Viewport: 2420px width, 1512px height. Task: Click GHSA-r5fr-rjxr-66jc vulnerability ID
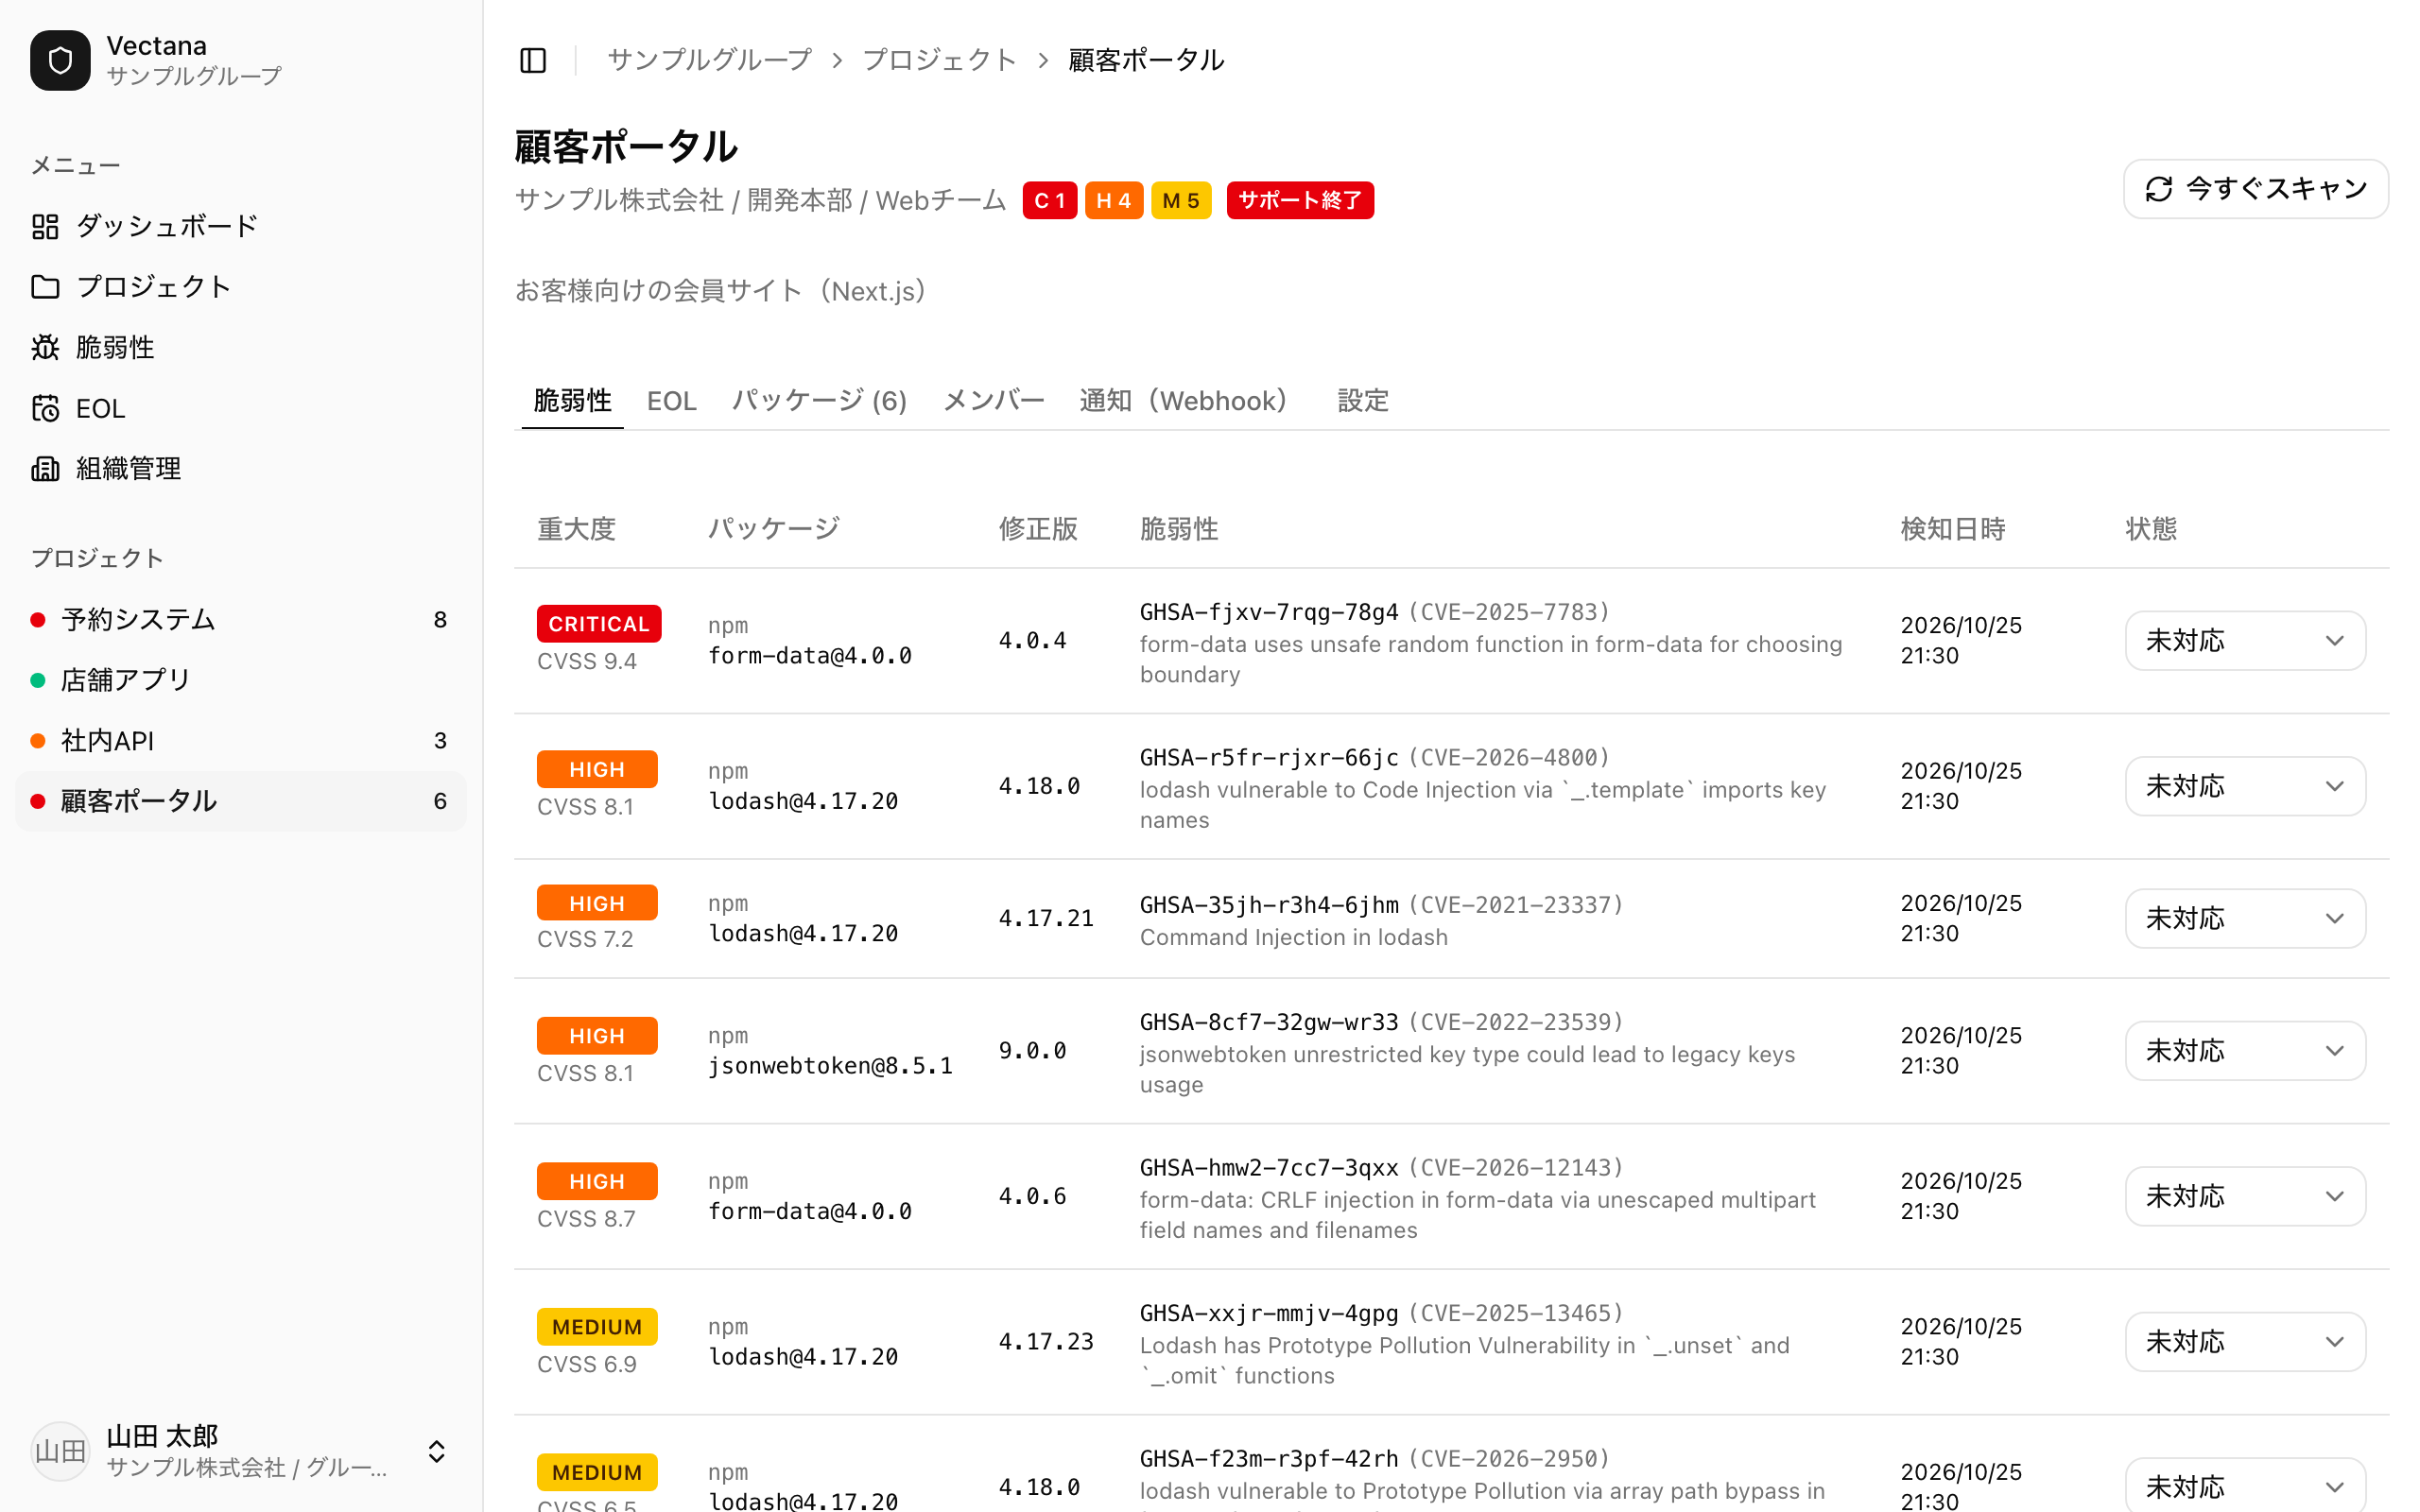point(1269,758)
